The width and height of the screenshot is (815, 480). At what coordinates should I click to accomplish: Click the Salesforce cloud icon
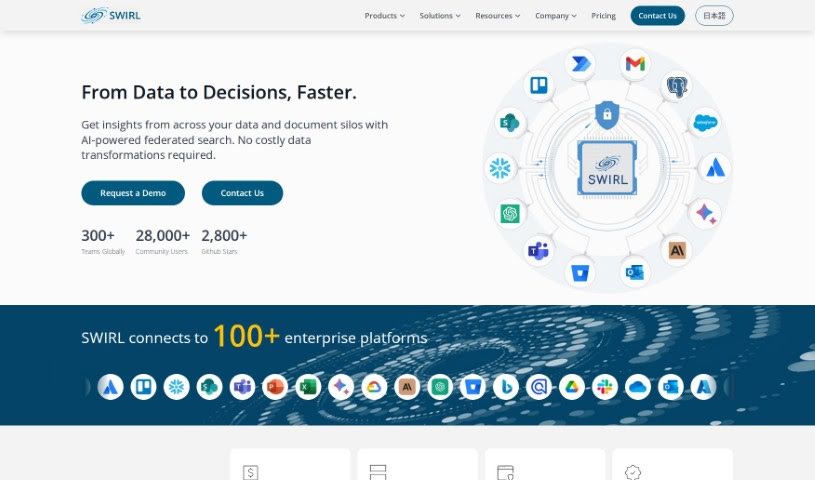(x=705, y=122)
